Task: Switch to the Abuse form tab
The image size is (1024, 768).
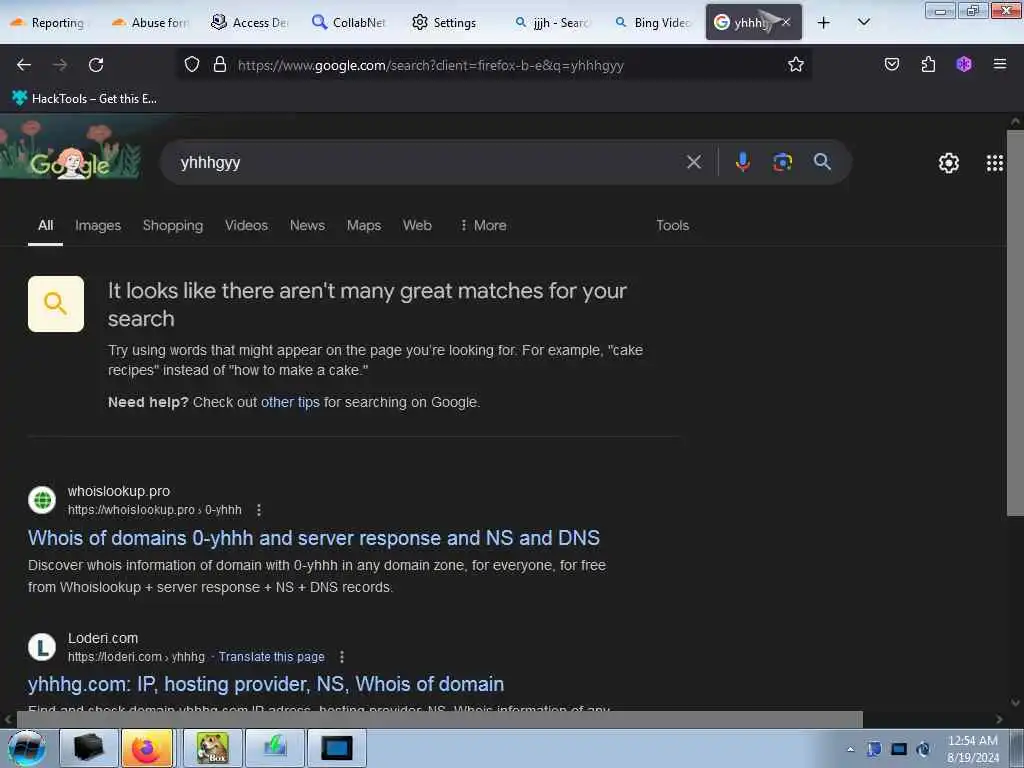Action: click(151, 23)
